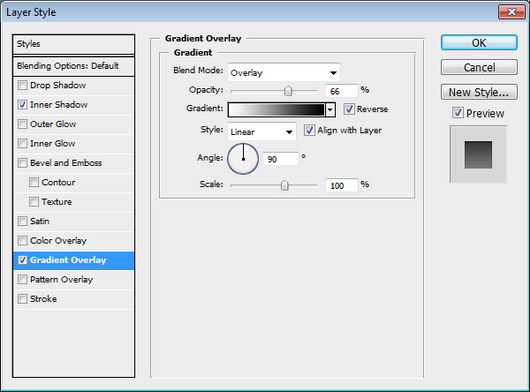This screenshot has height=392, width=530.
Task: Open the Outer Glow settings label
Action: click(x=53, y=124)
